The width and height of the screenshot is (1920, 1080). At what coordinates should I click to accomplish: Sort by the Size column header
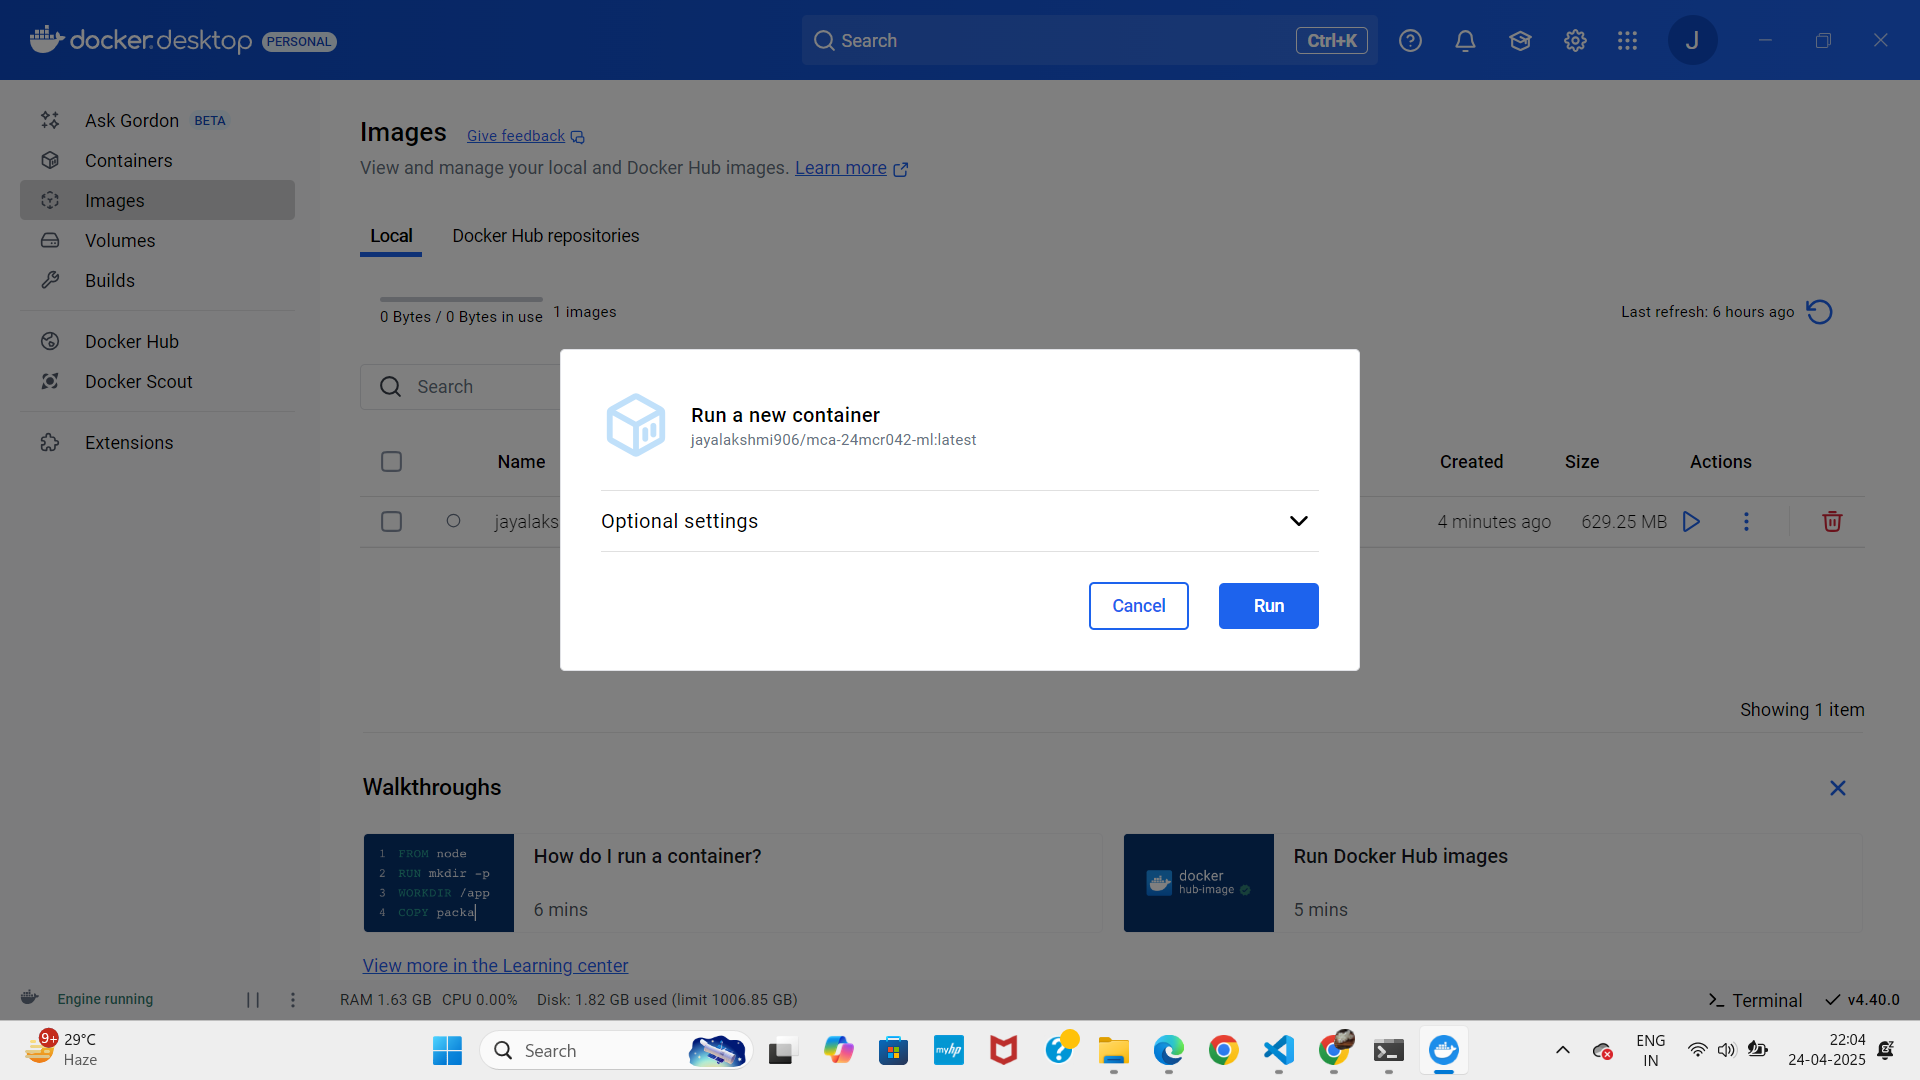1582,462
